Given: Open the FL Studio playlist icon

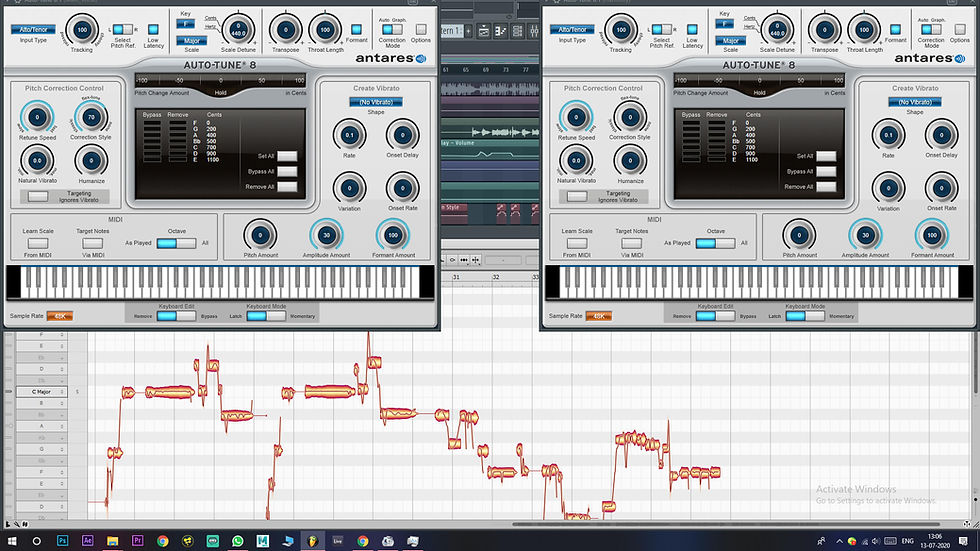Looking at the screenshot, I should coord(484,31).
